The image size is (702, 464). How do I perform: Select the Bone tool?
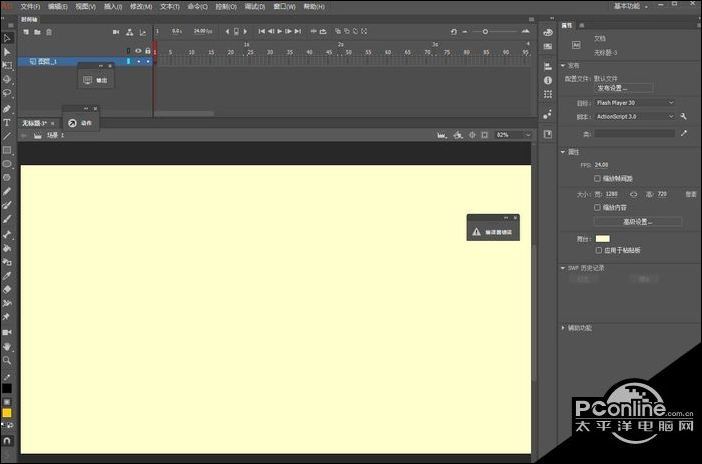pos(7,234)
